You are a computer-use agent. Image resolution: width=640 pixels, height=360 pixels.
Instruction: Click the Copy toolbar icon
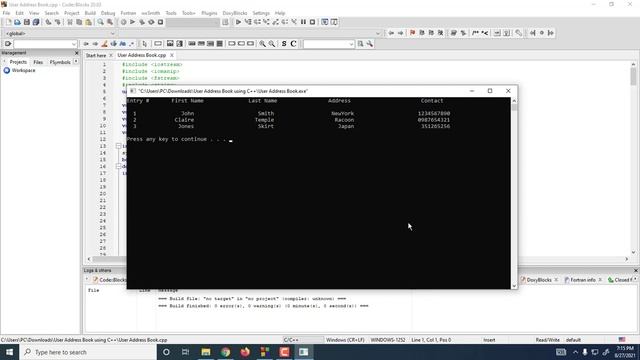point(79,22)
